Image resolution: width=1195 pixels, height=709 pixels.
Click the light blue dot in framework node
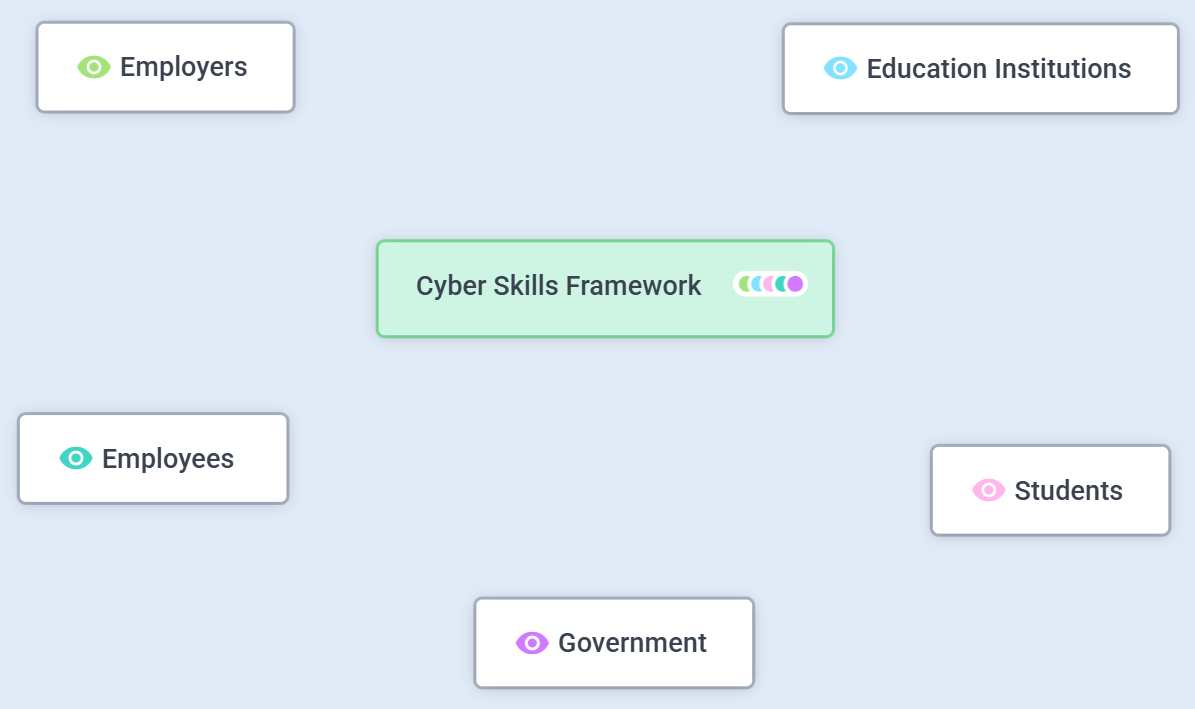(756, 284)
